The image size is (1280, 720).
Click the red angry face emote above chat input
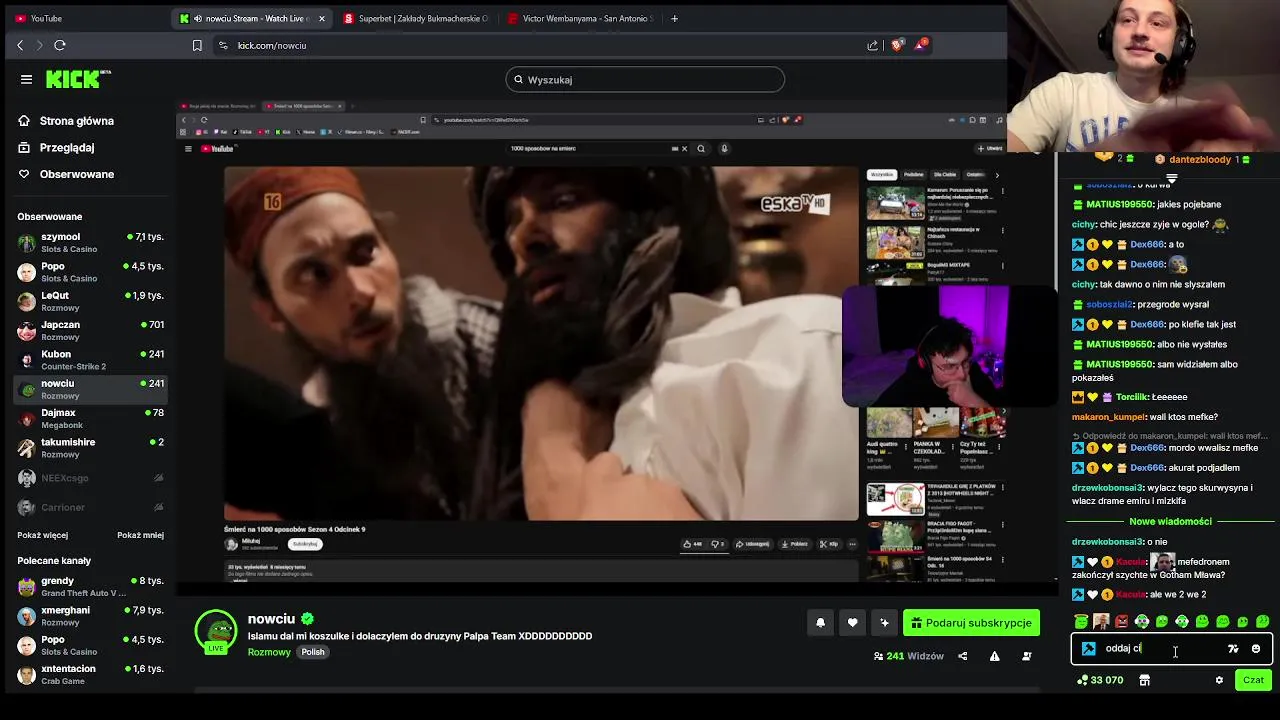click(x=1121, y=622)
